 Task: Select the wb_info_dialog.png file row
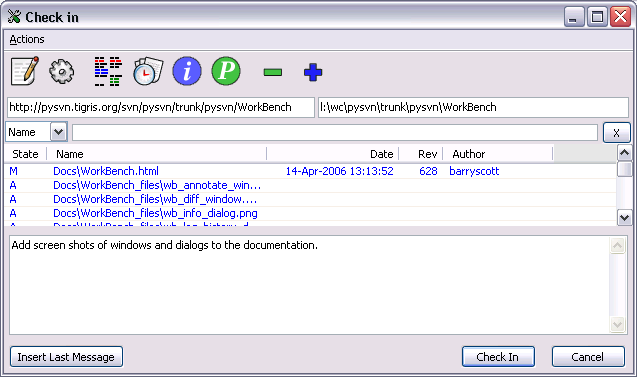(x=310, y=213)
